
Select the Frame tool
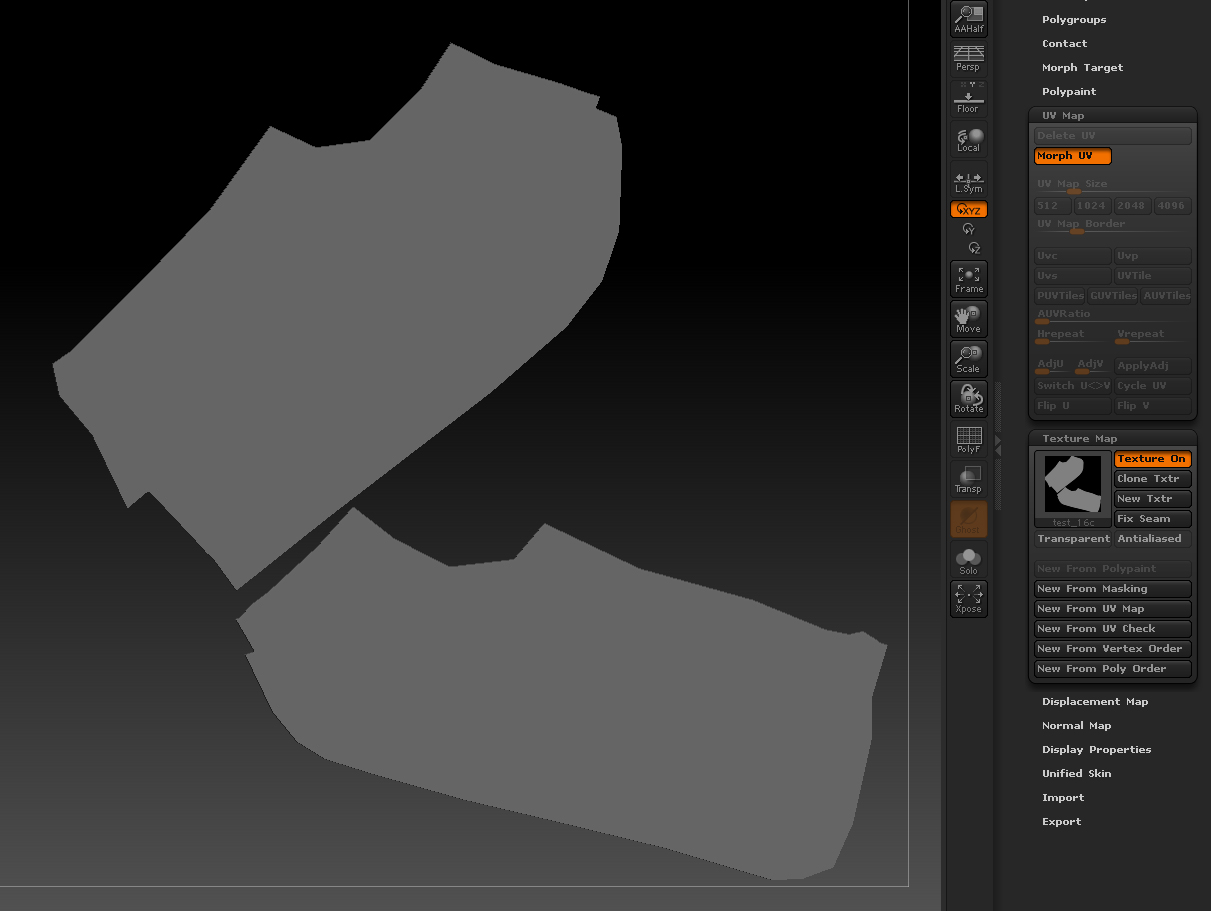point(967,278)
